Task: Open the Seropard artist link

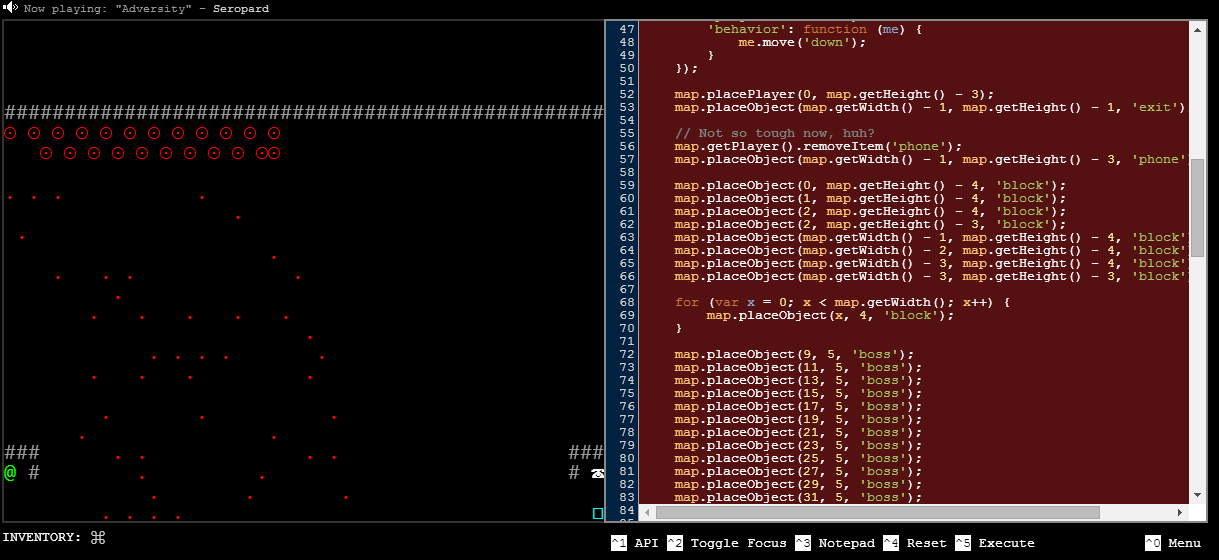Action: (241, 9)
